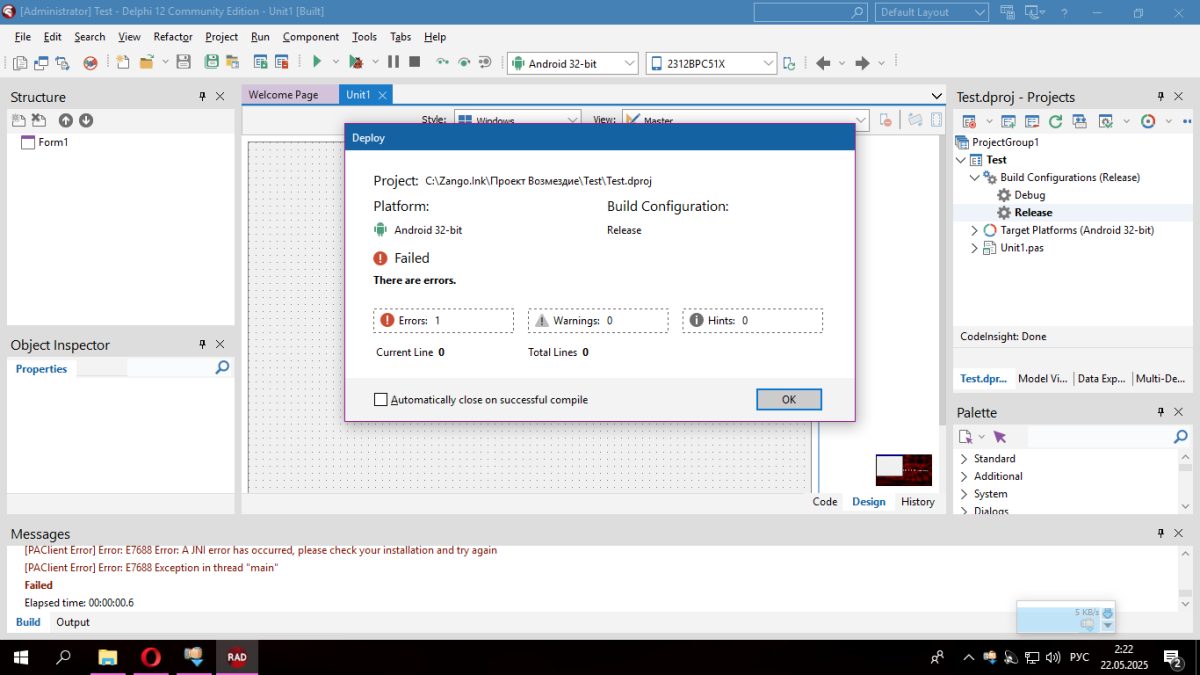Click the back navigation arrow
Viewport: 1200px width, 675px height.
tap(823, 63)
